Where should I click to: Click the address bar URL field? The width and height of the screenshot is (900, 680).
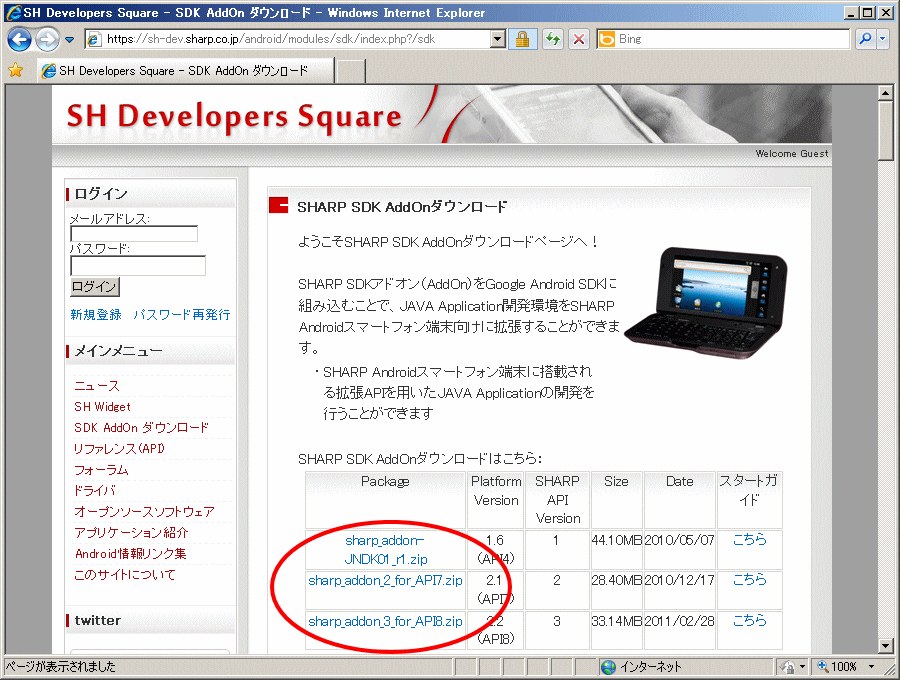(288, 39)
